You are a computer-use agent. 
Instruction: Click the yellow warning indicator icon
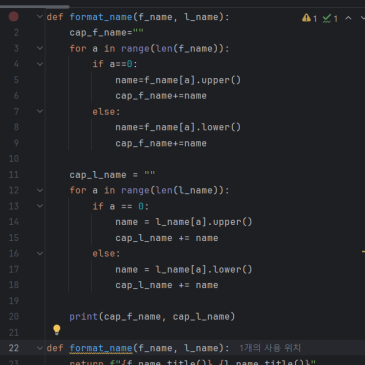point(306,18)
